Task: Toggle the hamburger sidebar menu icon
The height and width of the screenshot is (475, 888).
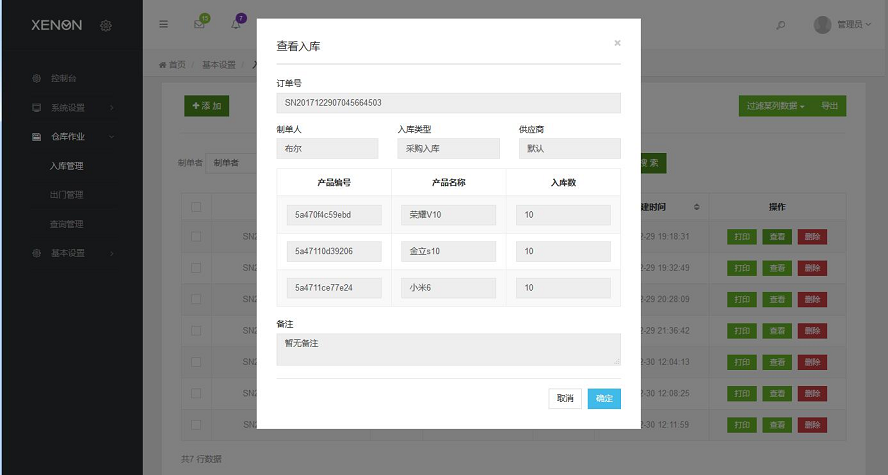Action: 164,25
